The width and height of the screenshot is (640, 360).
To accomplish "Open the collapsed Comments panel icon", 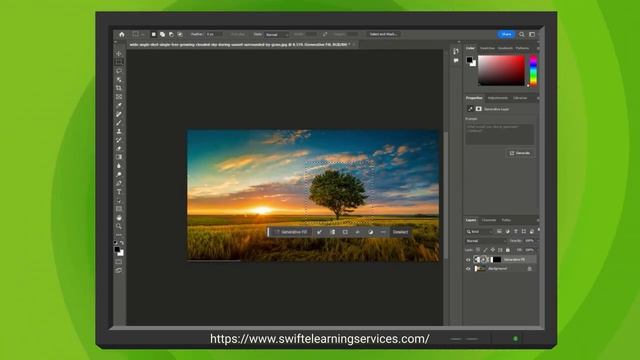I will tap(456, 60).
